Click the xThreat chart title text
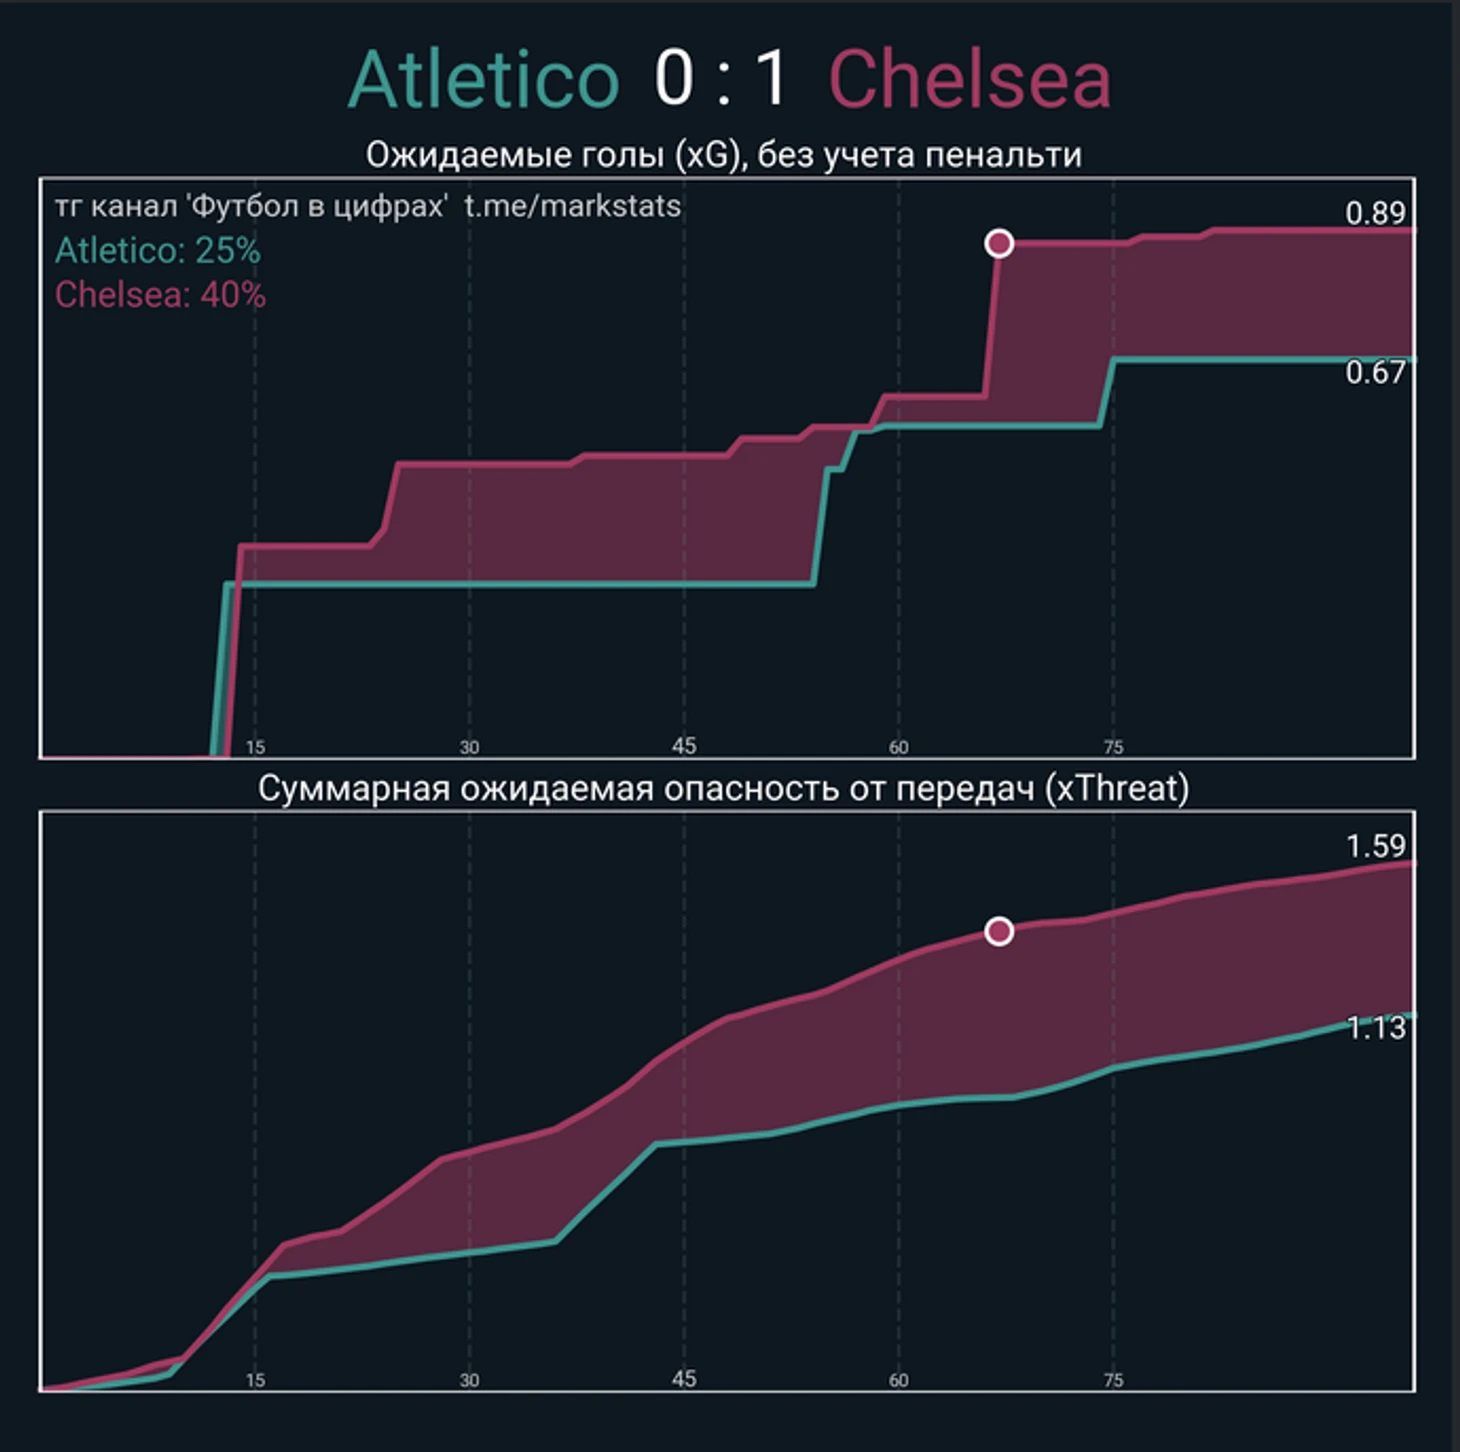 (x=724, y=788)
